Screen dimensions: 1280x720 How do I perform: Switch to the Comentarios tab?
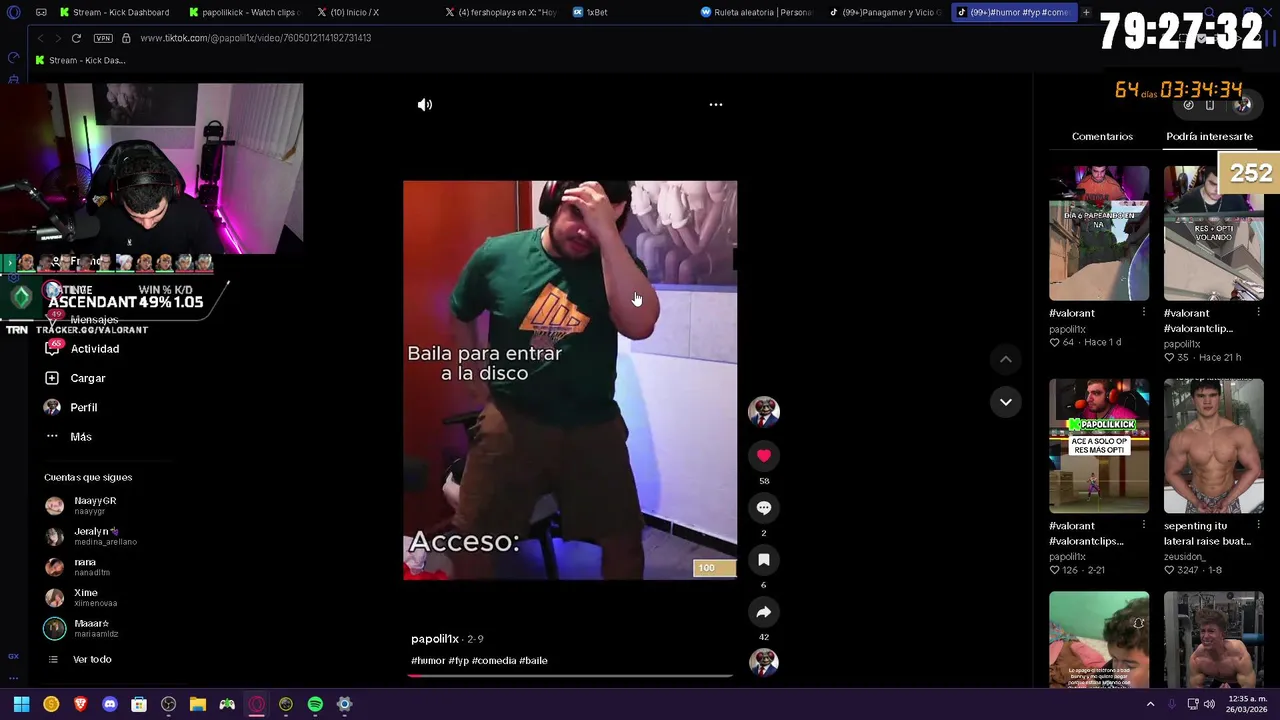tap(1102, 136)
